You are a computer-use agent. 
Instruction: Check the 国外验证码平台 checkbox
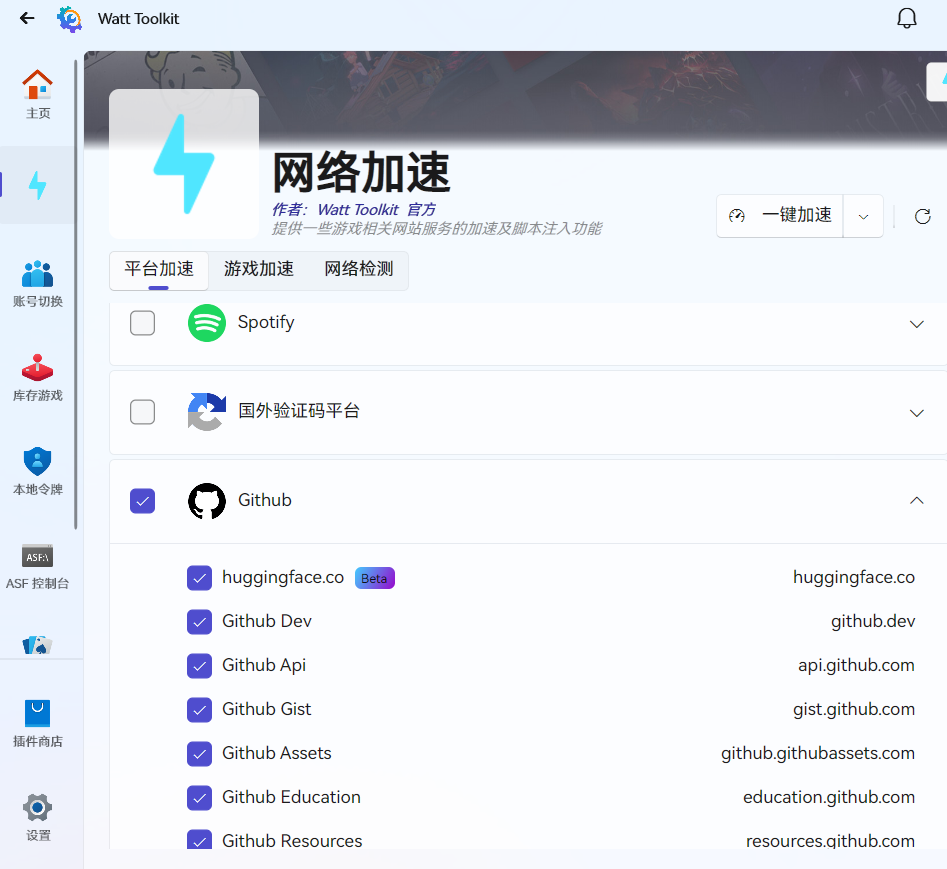pyautogui.click(x=142, y=412)
